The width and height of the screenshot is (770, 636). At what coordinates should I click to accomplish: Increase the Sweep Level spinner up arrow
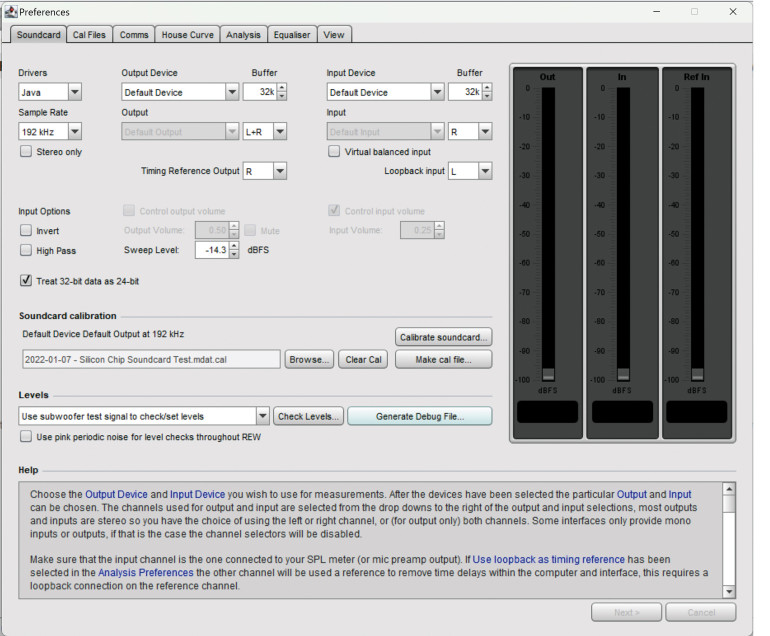click(x=234, y=245)
